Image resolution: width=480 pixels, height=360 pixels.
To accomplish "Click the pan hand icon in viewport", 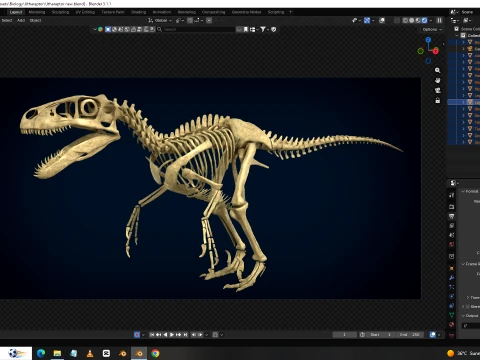I will click(x=438, y=80).
